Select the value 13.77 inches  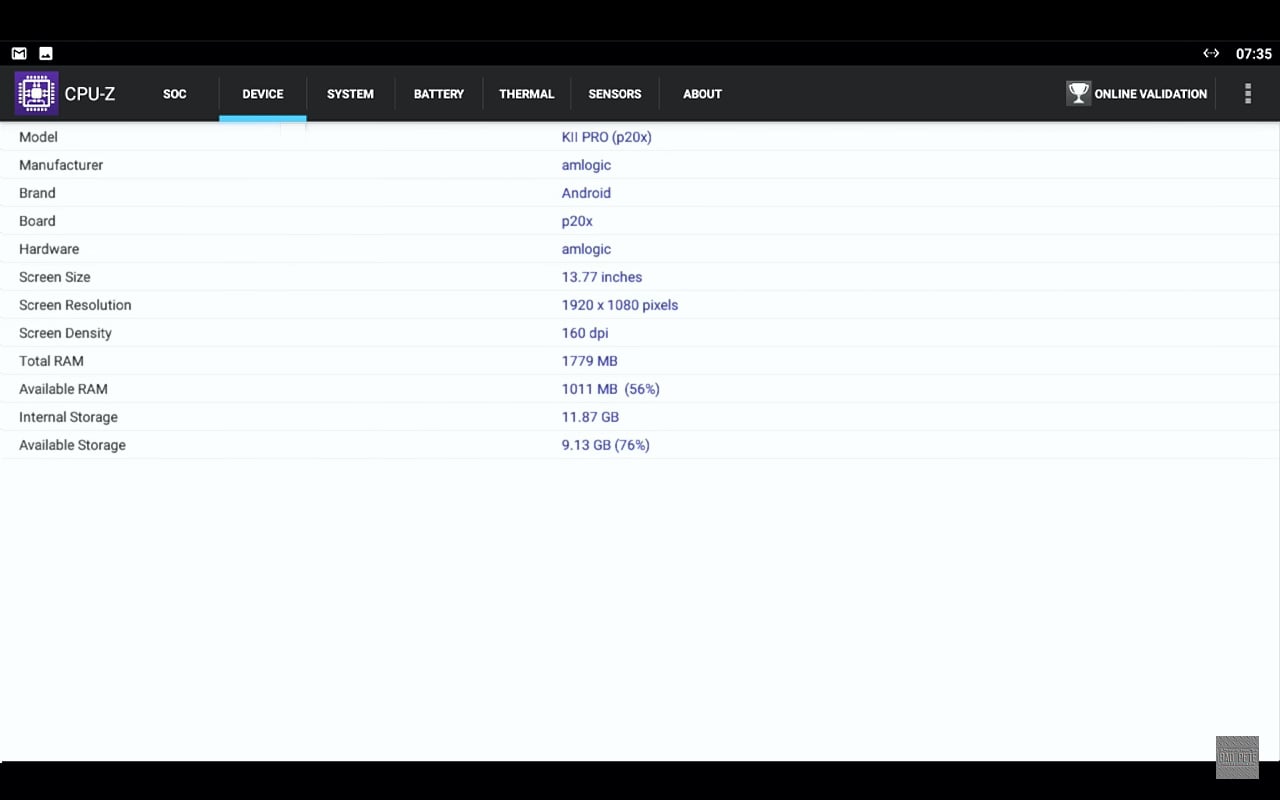[x=602, y=277]
